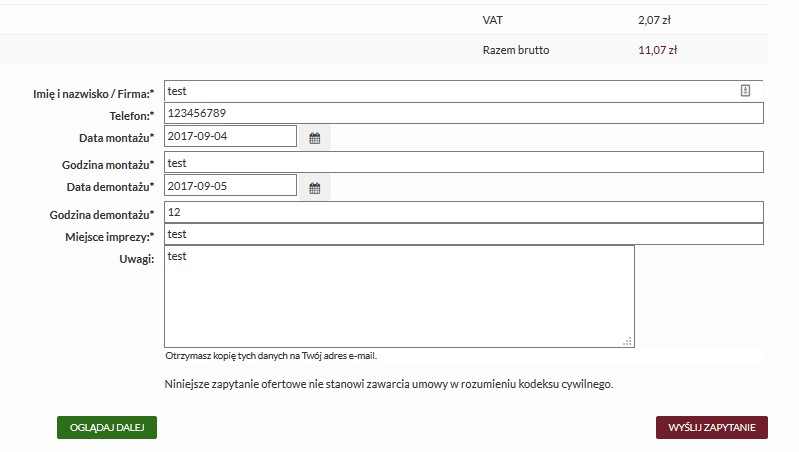The width and height of the screenshot is (799, 452).
Task: Click the "Uwagi:" label text
Action: pyautogui.click(x=136, y=259)
